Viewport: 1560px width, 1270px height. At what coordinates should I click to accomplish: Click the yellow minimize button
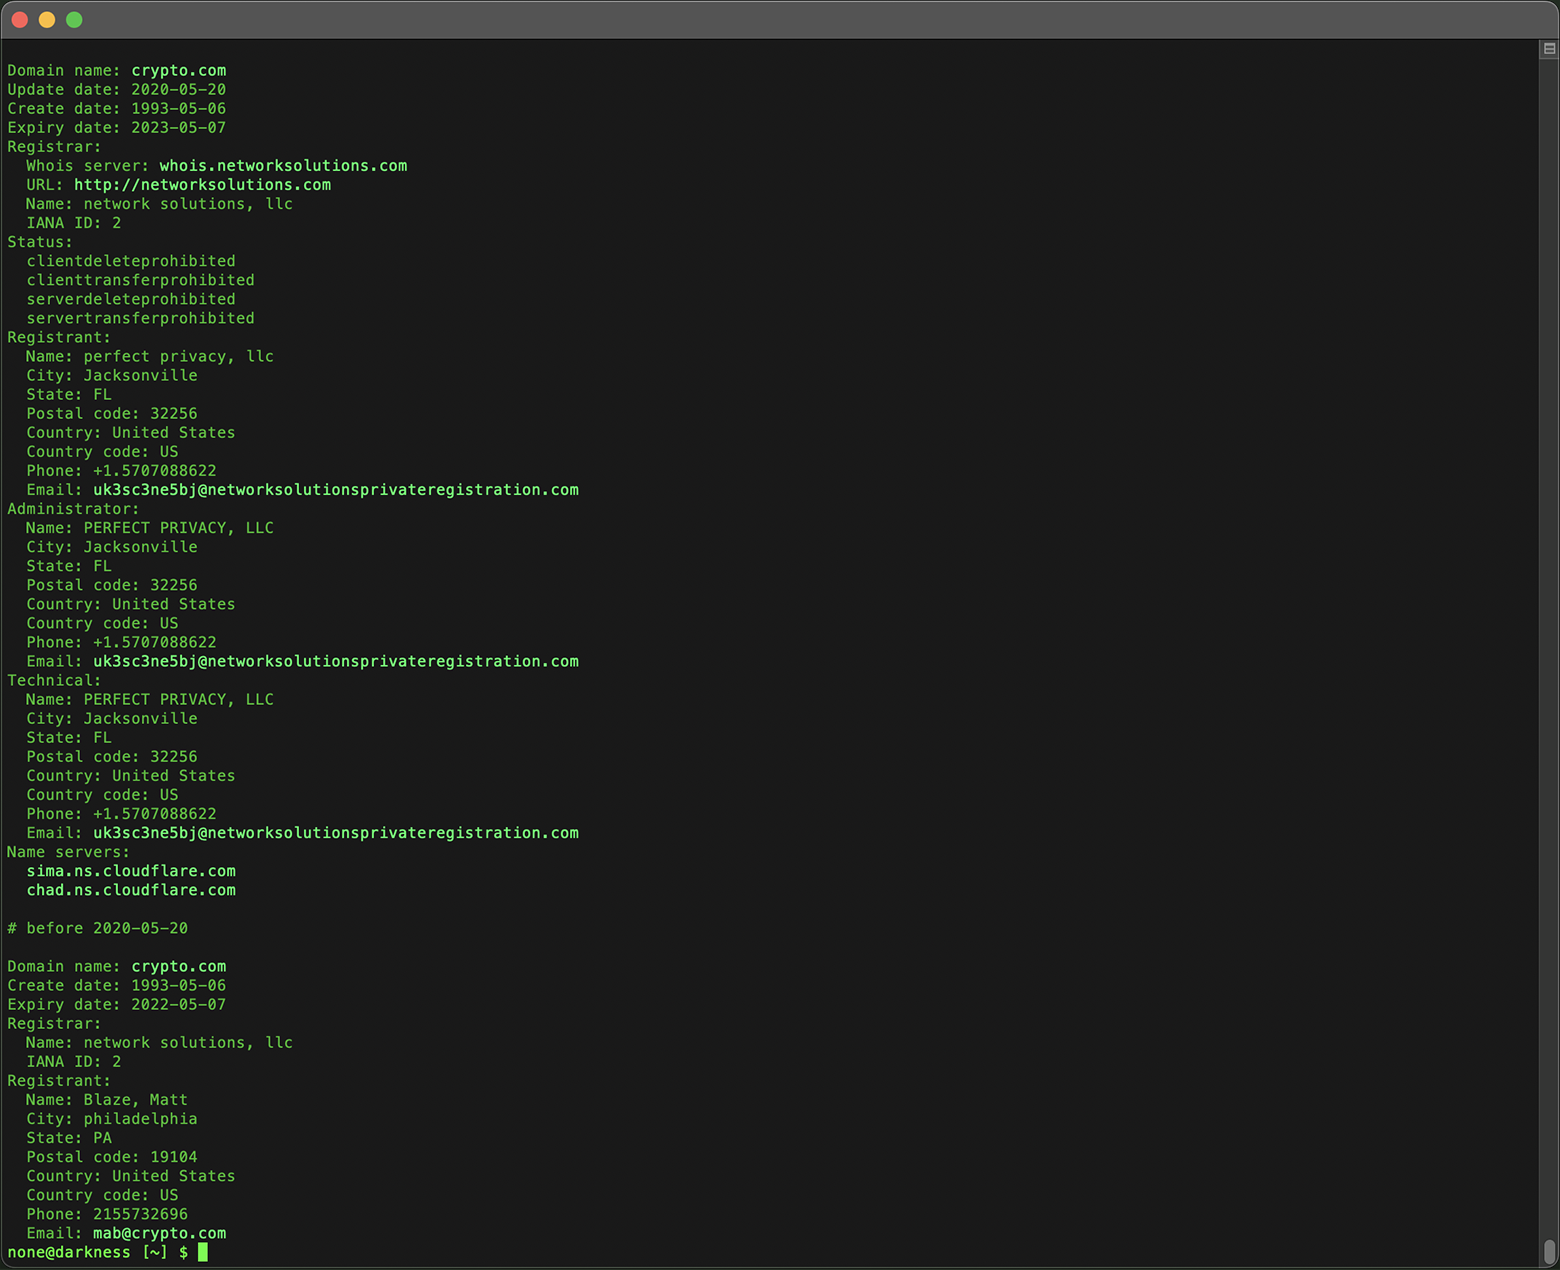tap(46, 18)
